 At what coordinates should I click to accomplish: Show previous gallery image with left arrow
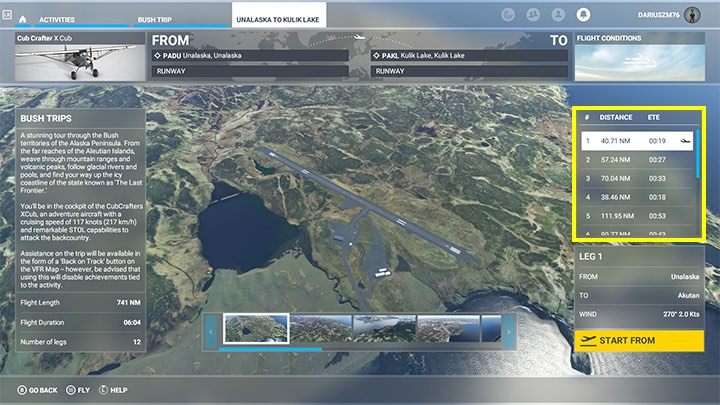coord(211,332)
